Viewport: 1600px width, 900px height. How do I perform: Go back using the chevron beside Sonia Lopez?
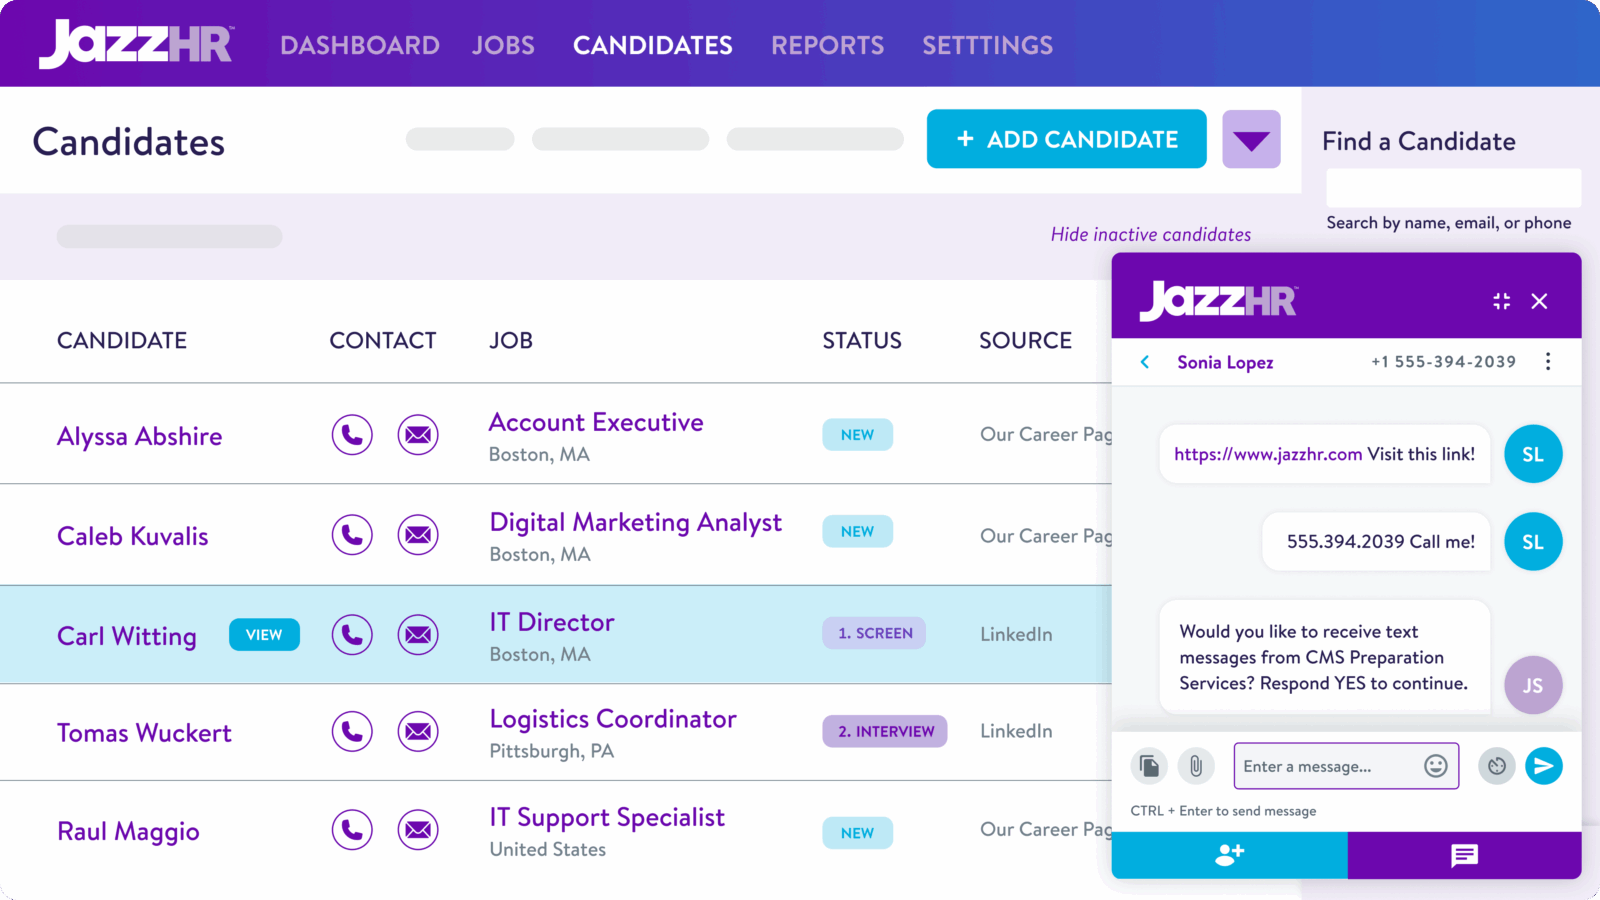[1145, 362]
